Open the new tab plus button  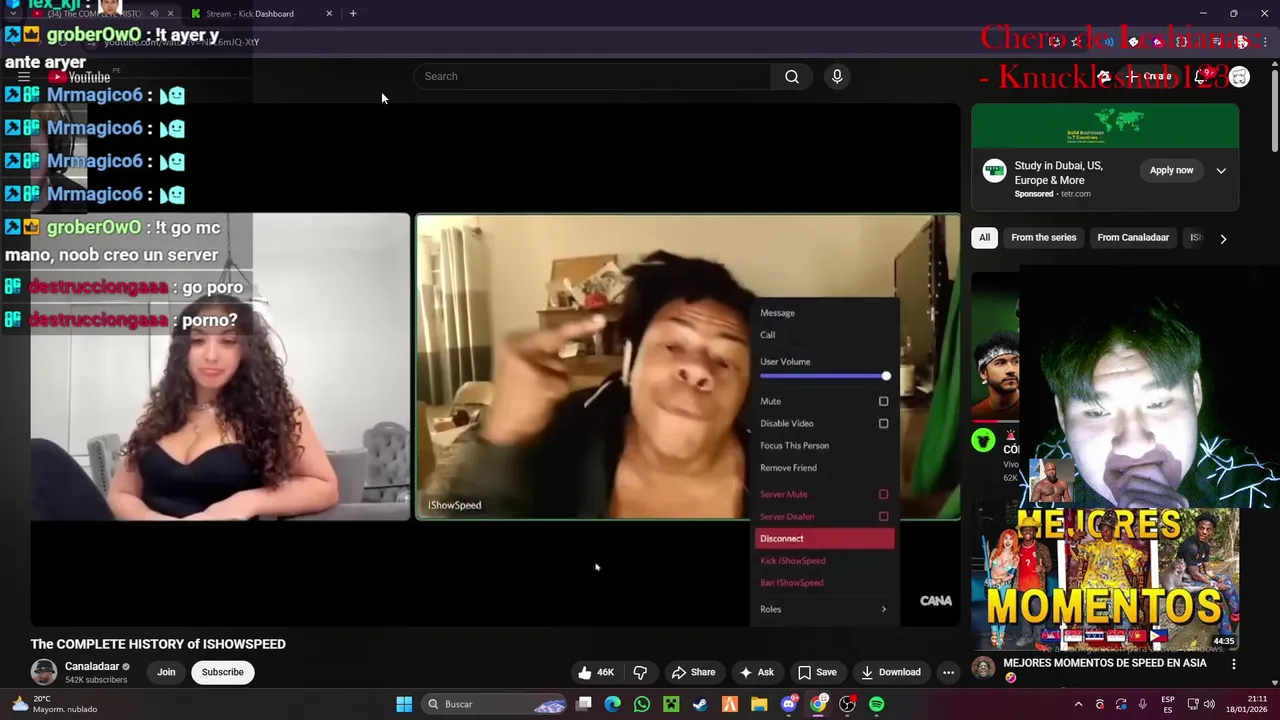click(x=353, y=13)
